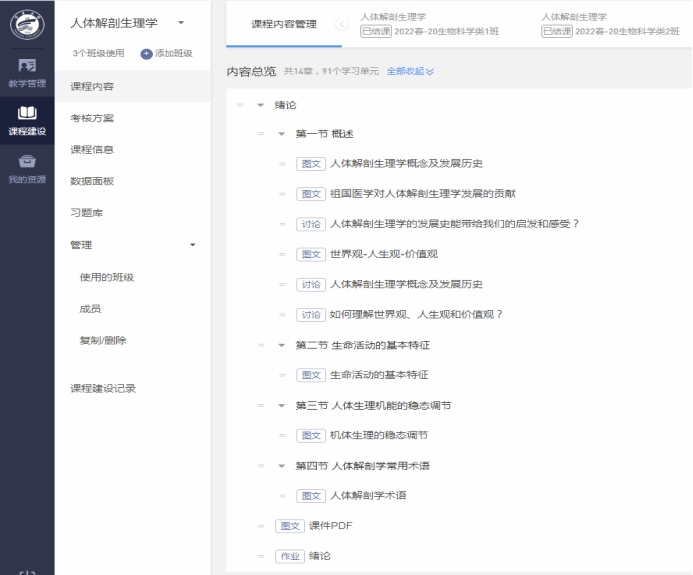Click the plus icon beside 添加班级
This screenshot has height=575, width=693.
pos(146,53)
